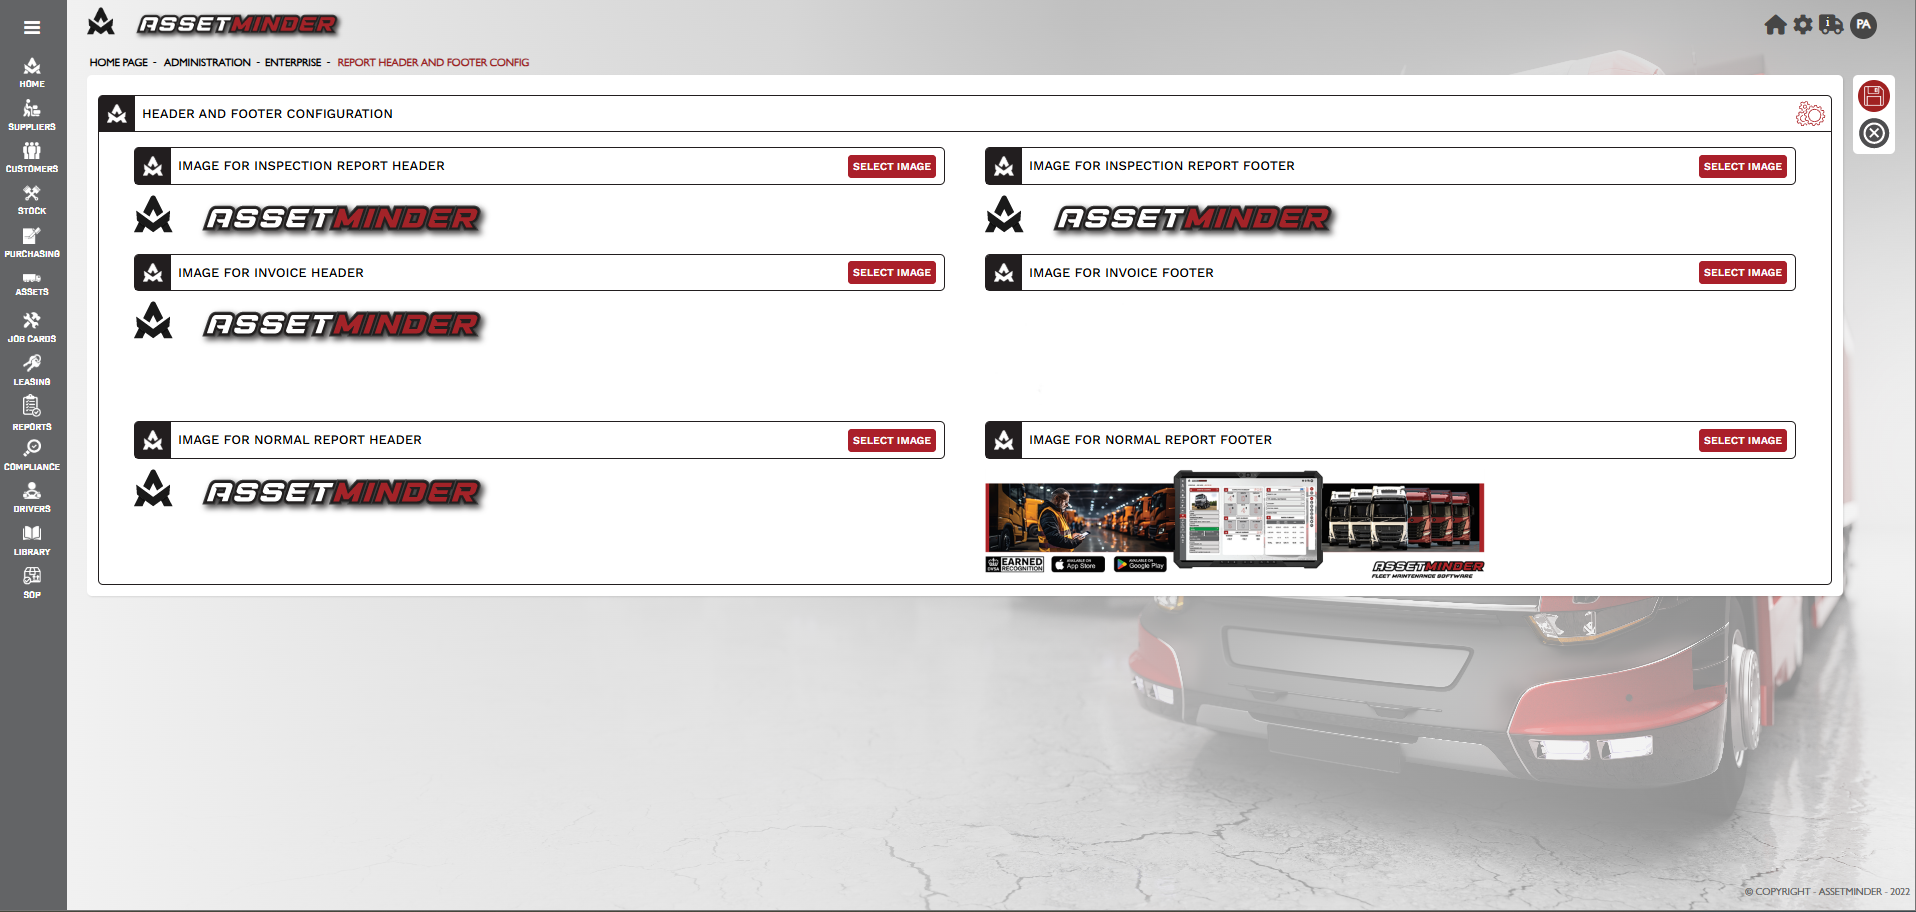Open settings gear in the top bar
Screen dimensions: 1916x912
pos(1802,25)
